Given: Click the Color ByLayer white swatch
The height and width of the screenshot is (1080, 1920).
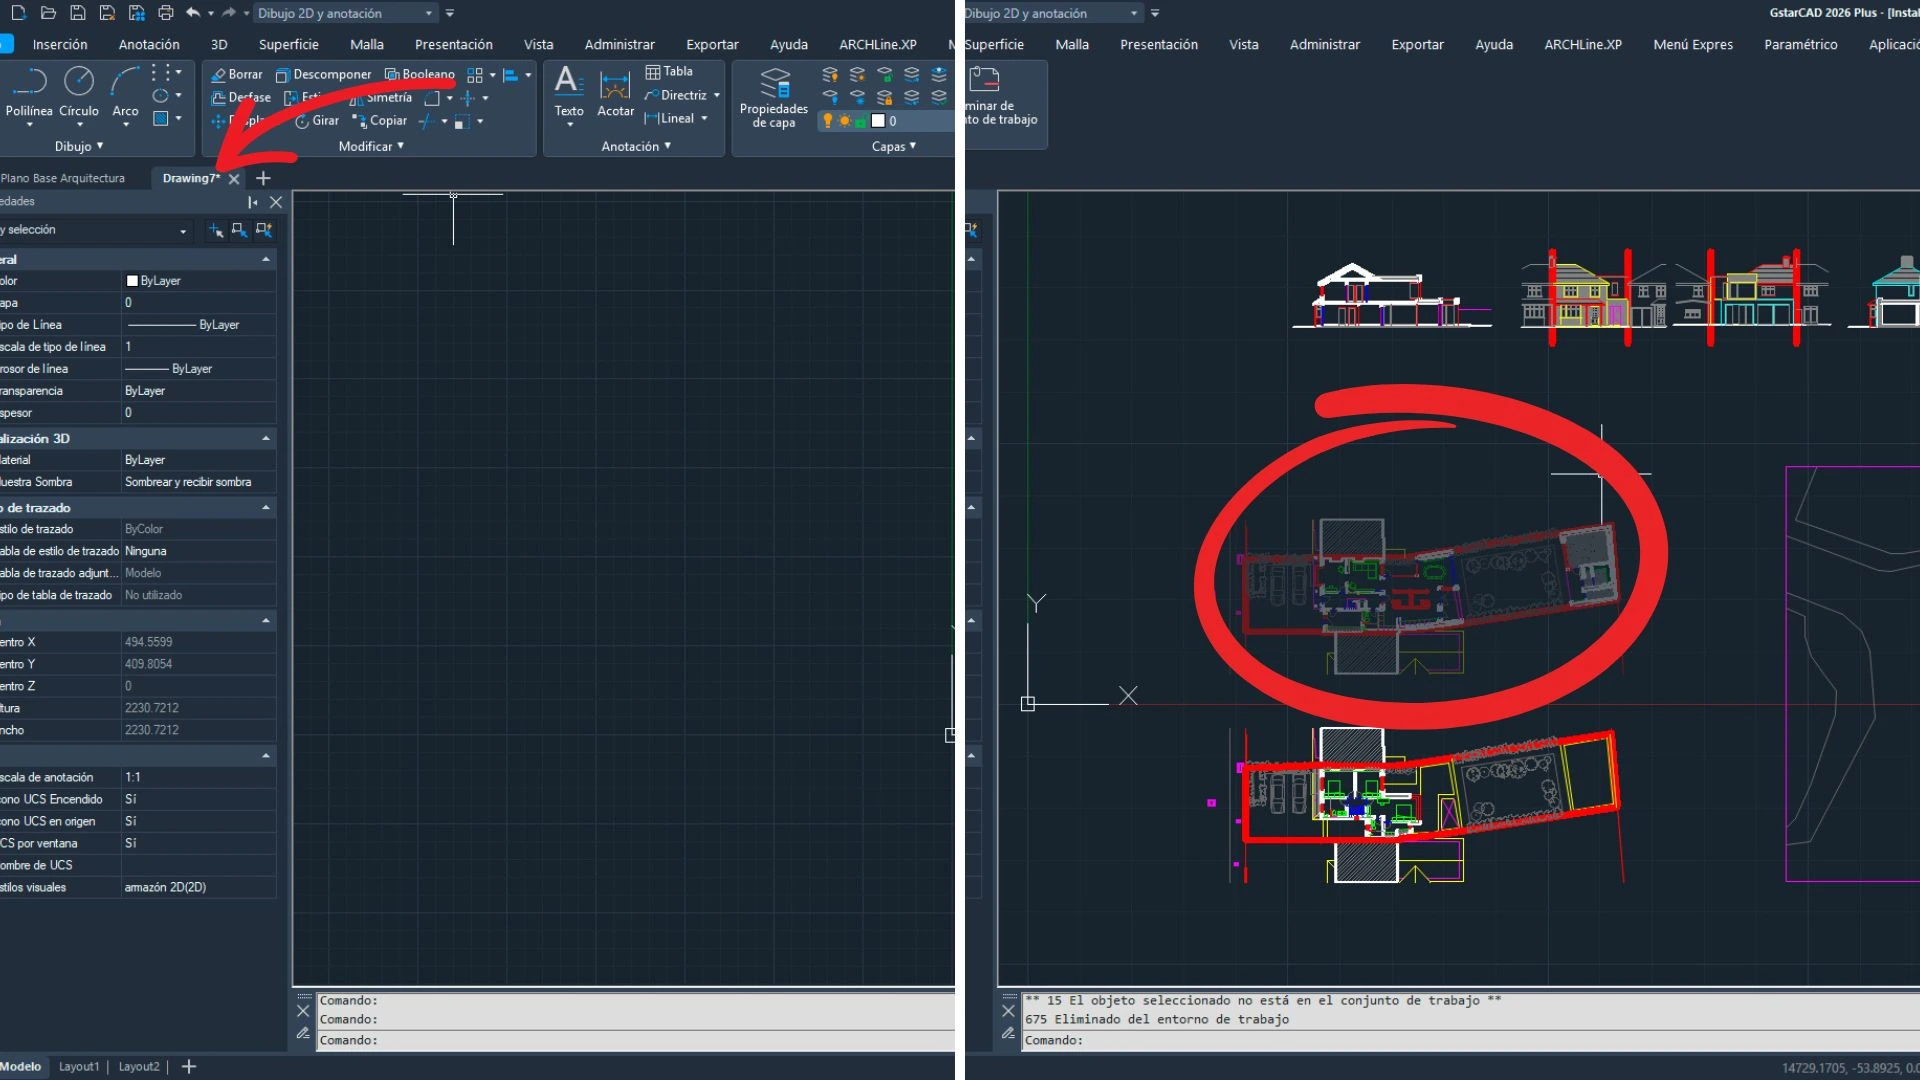Looking at the screenshot, I should coord(132,281).
